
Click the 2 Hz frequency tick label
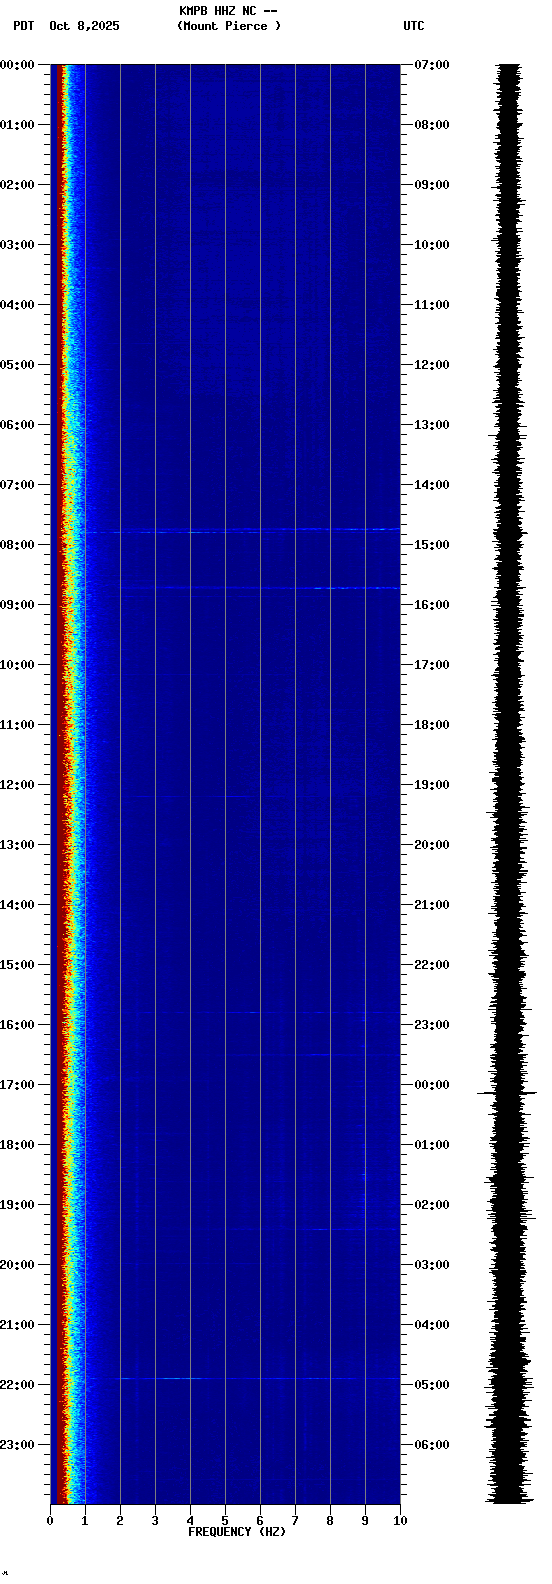[x=120, y=1521]
